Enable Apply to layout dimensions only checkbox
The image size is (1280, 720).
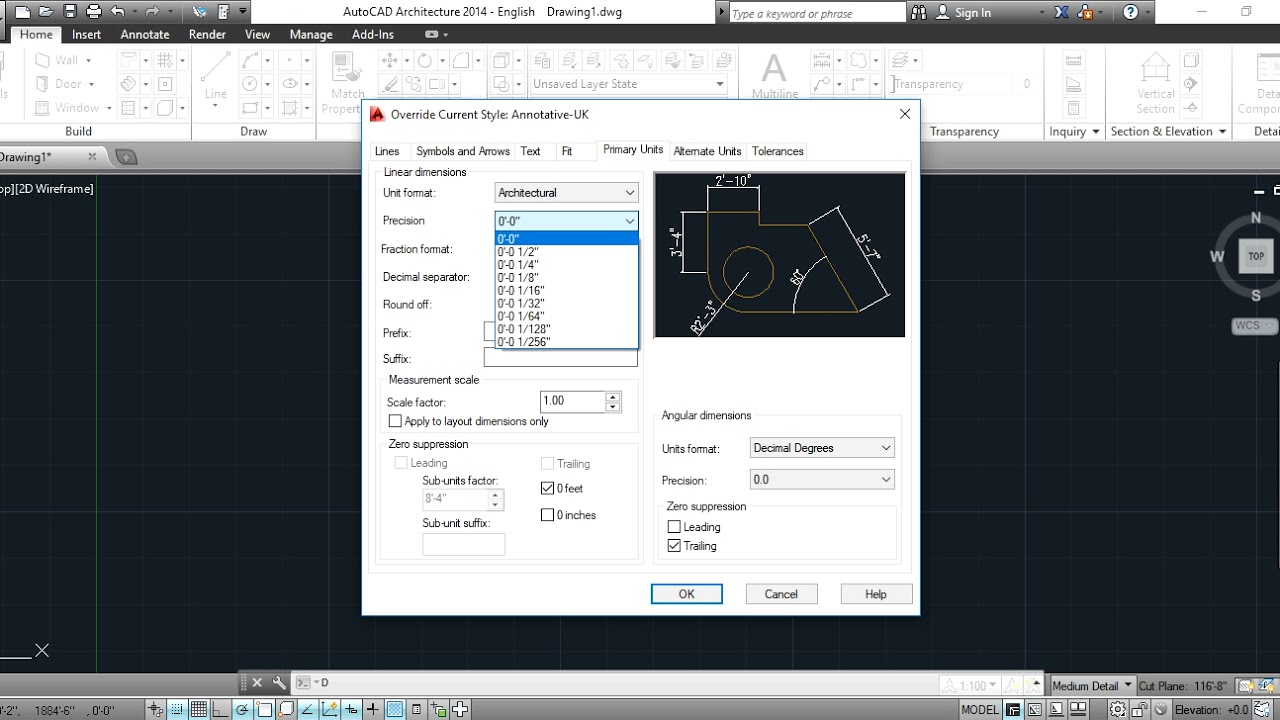pyautogui.click(x=395, y=421)
